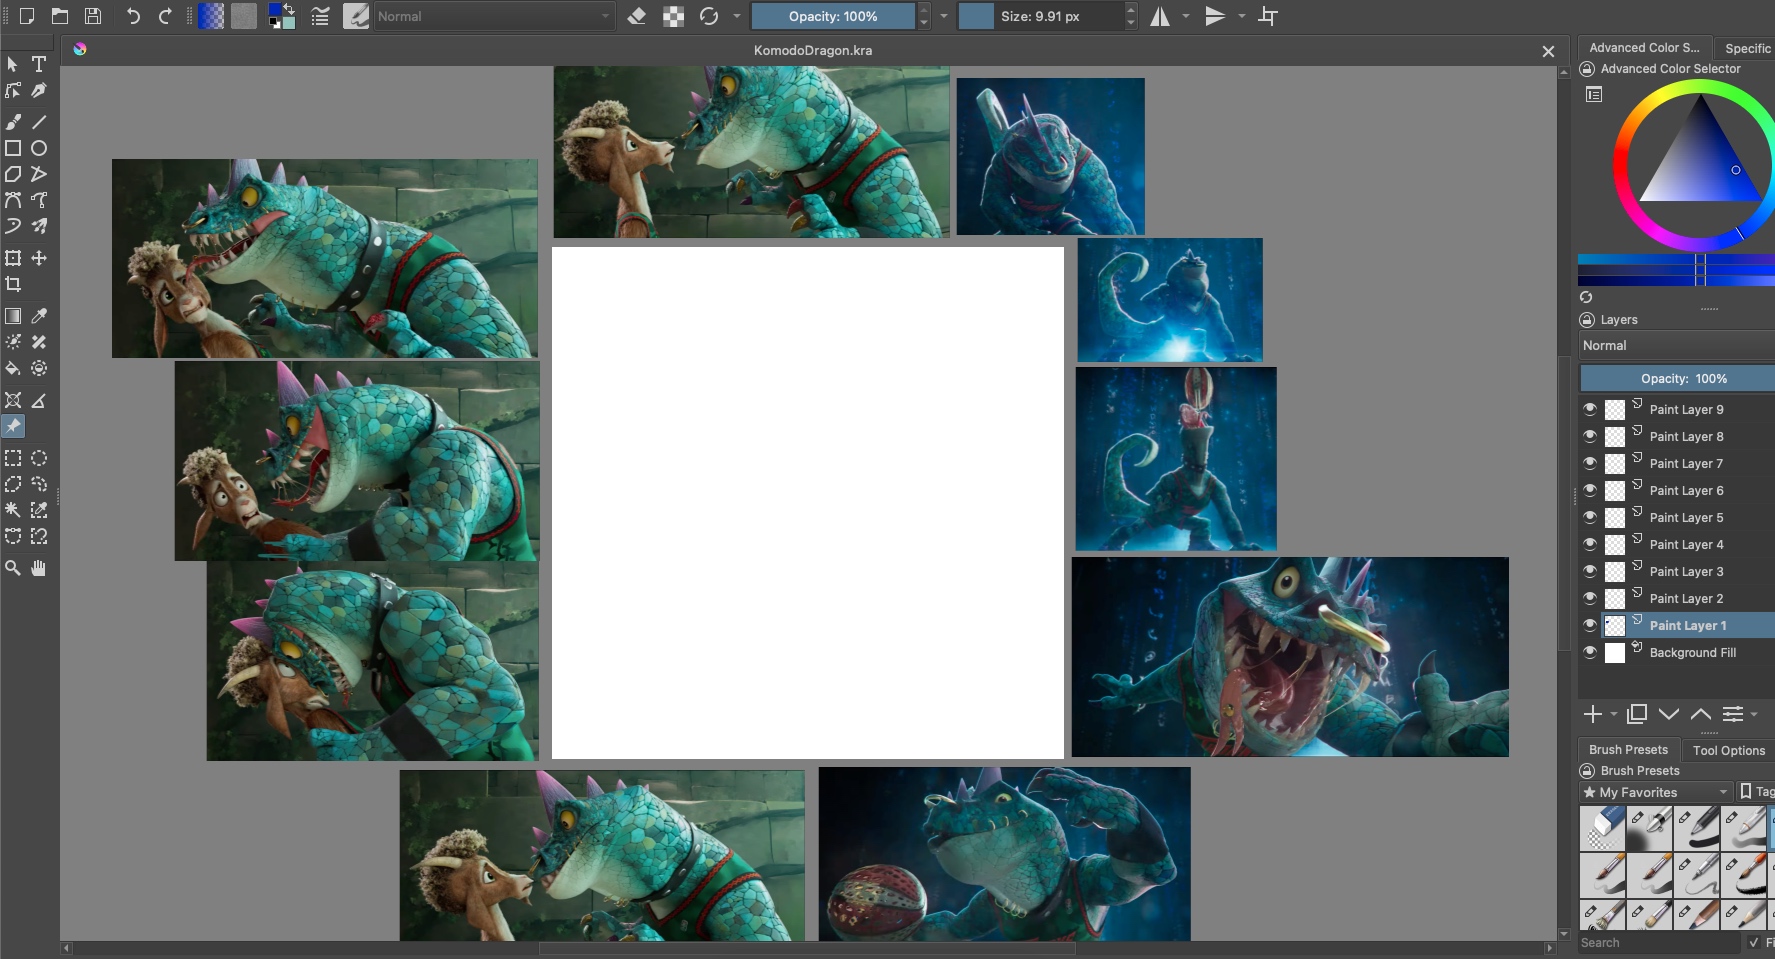The height and width of the screenshot is (959, 1775).
Task: Activate the Fill bucket tool
Action: pos(13,368)
